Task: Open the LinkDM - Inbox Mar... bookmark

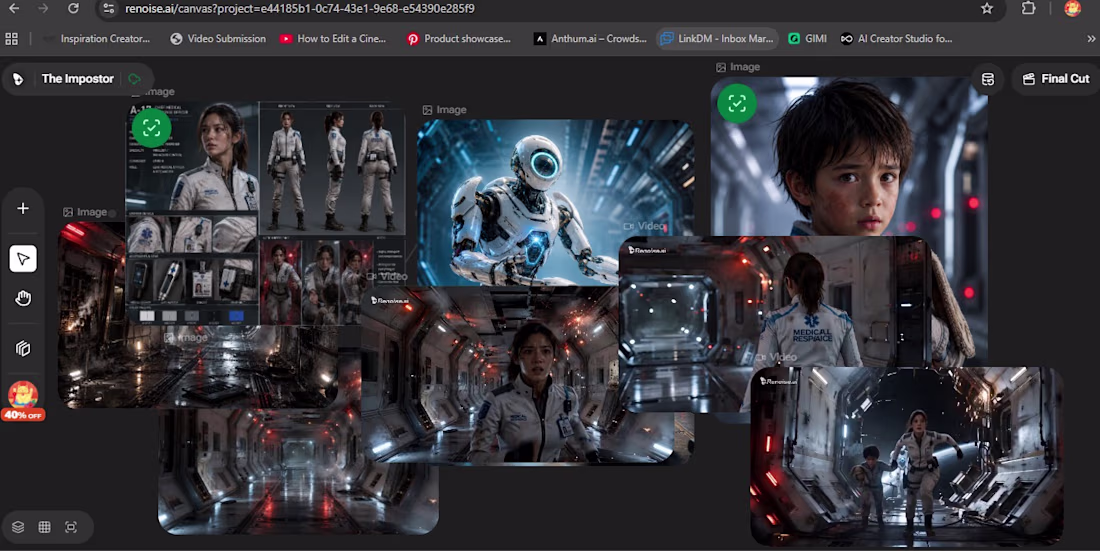Action: [x=717, y=39]
